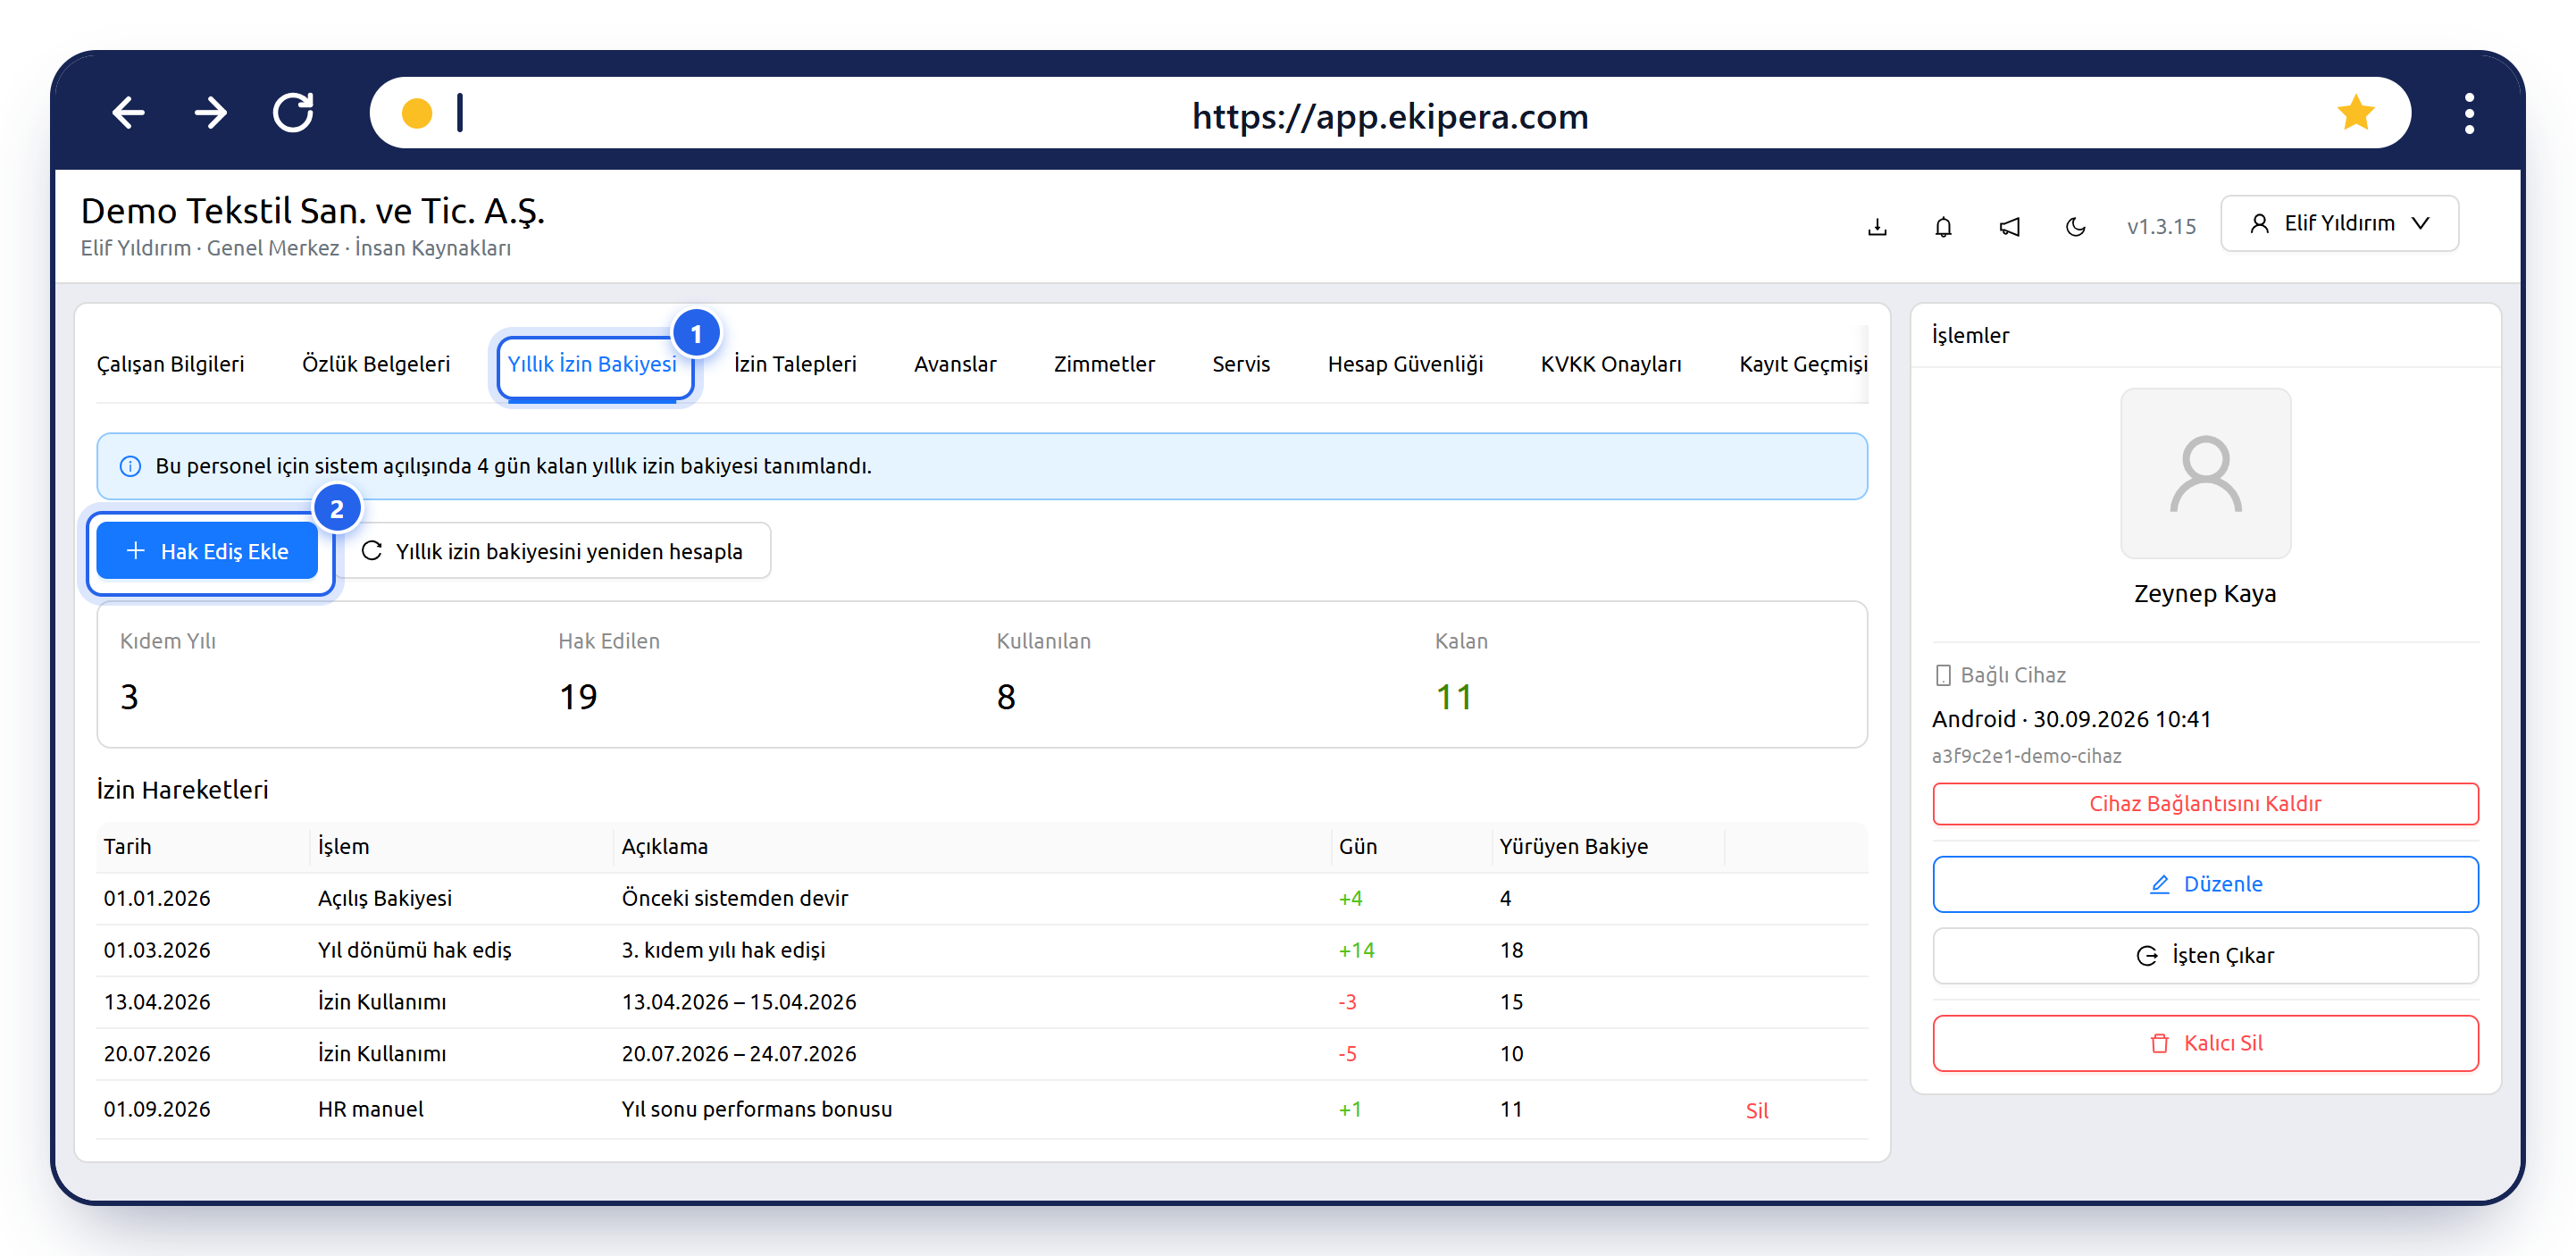Open the browser three-dot menu
Screen dimensions: 2576x1256
click(2469, 113)
